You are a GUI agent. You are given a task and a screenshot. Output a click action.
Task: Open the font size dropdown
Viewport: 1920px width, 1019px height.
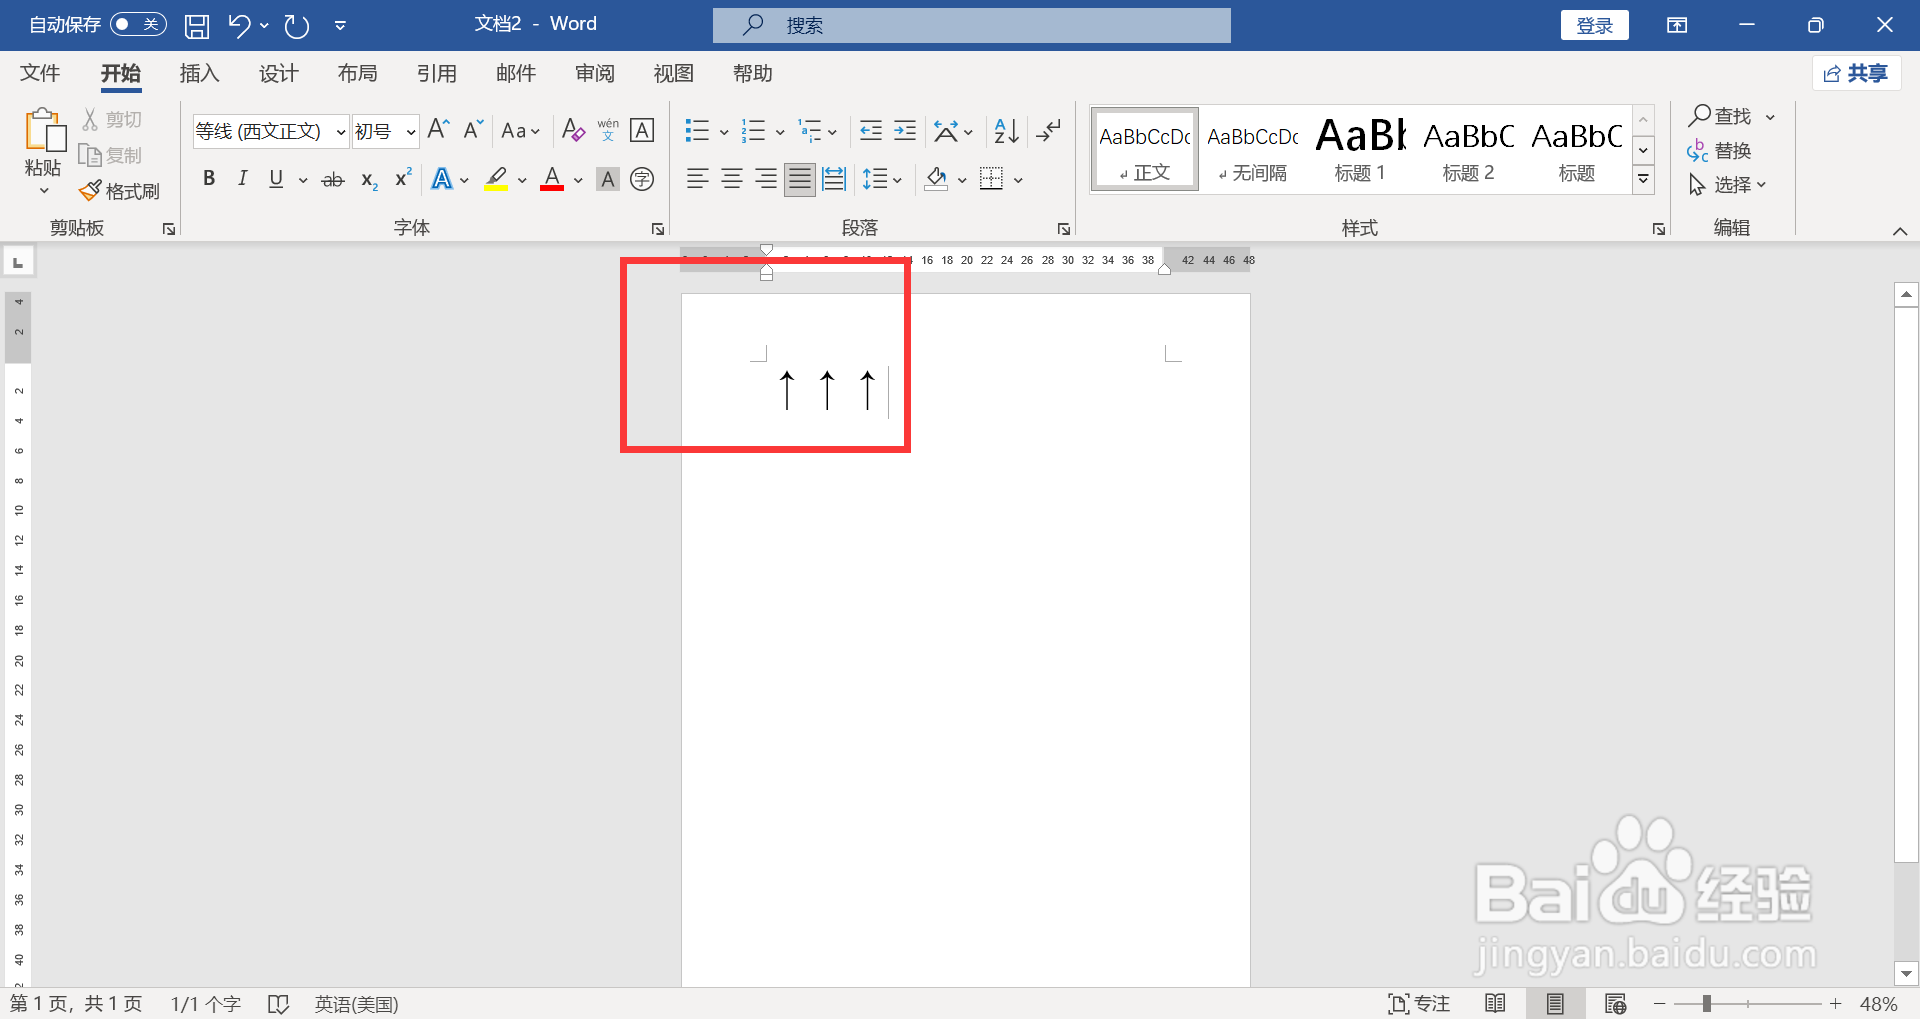pyautogui.click(x=411, y=132)
